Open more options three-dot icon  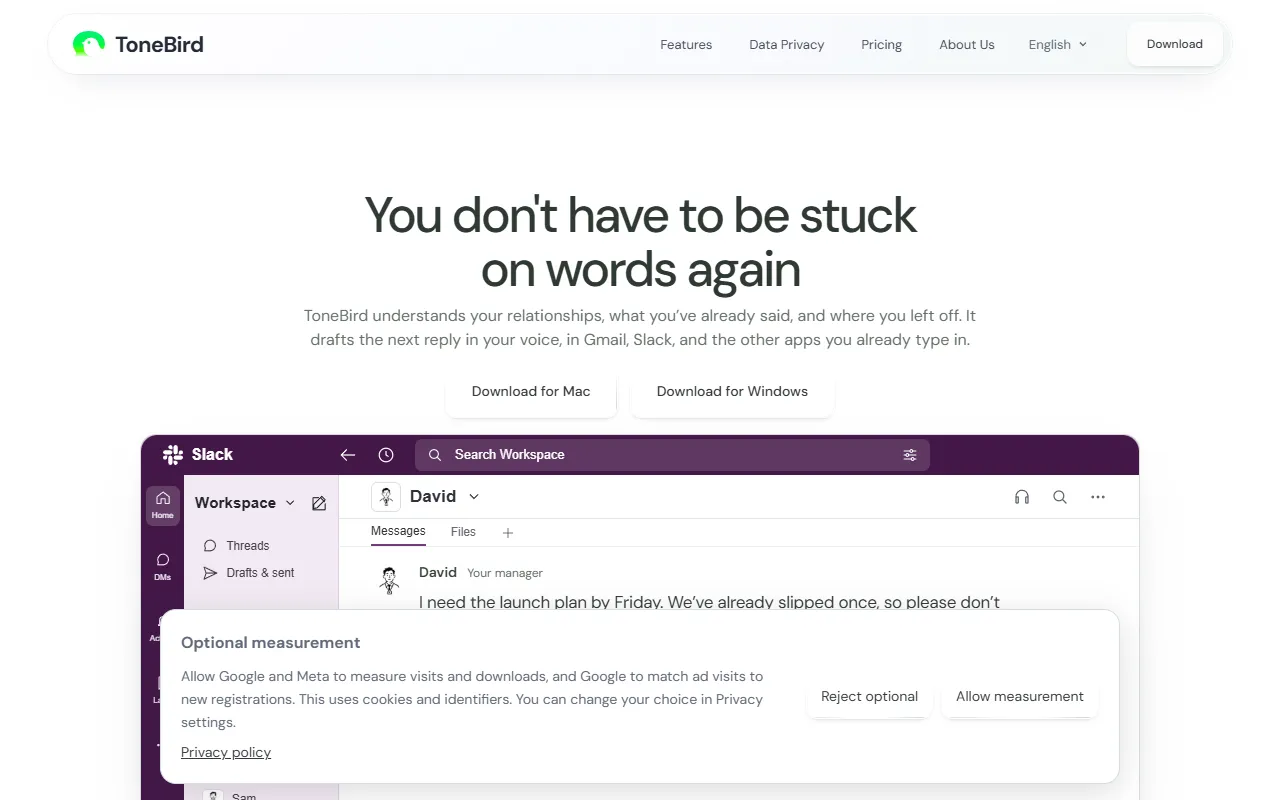pos(1098,497)
